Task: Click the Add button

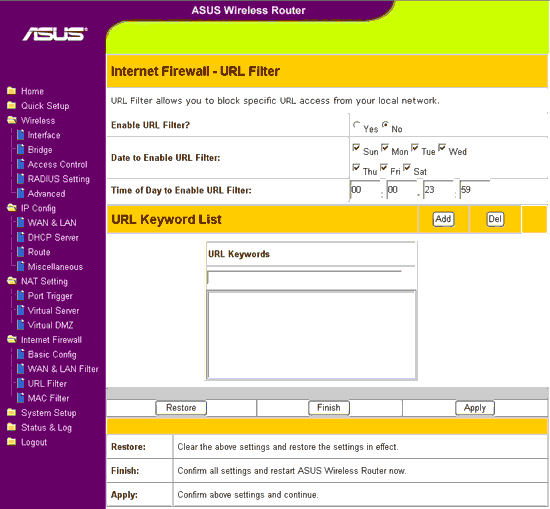Action: point(443,219)
